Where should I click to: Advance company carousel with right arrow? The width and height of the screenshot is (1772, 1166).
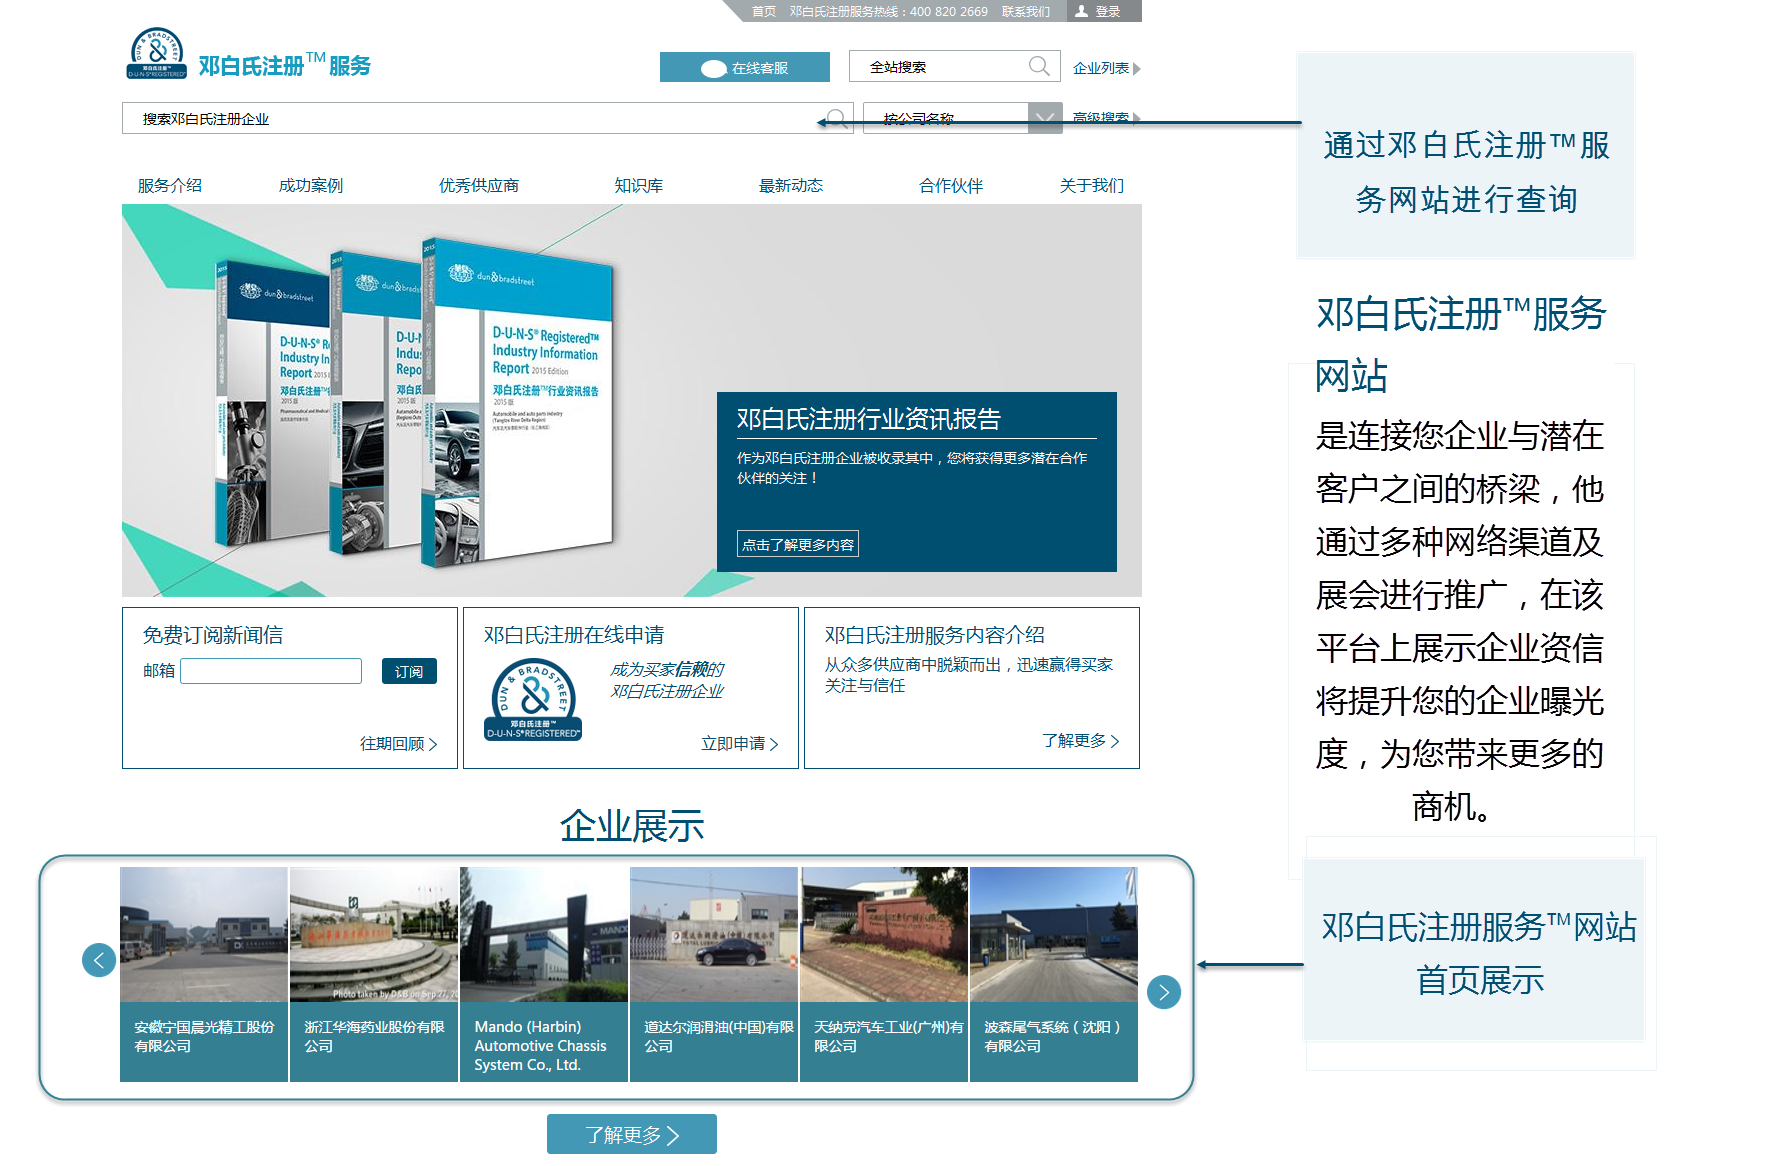[x=1163, y=992]
